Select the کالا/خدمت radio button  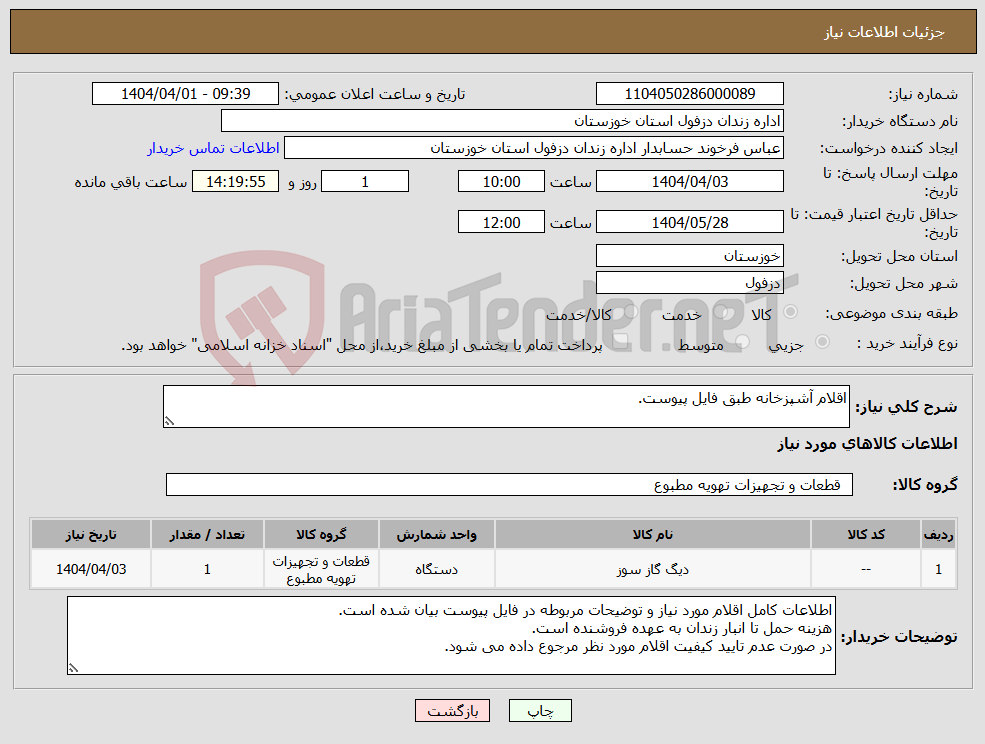631,312
